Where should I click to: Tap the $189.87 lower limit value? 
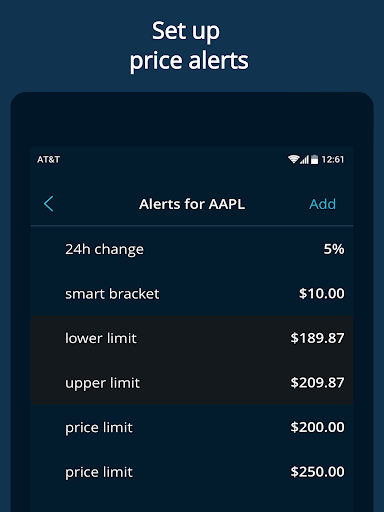click(317, 338)
